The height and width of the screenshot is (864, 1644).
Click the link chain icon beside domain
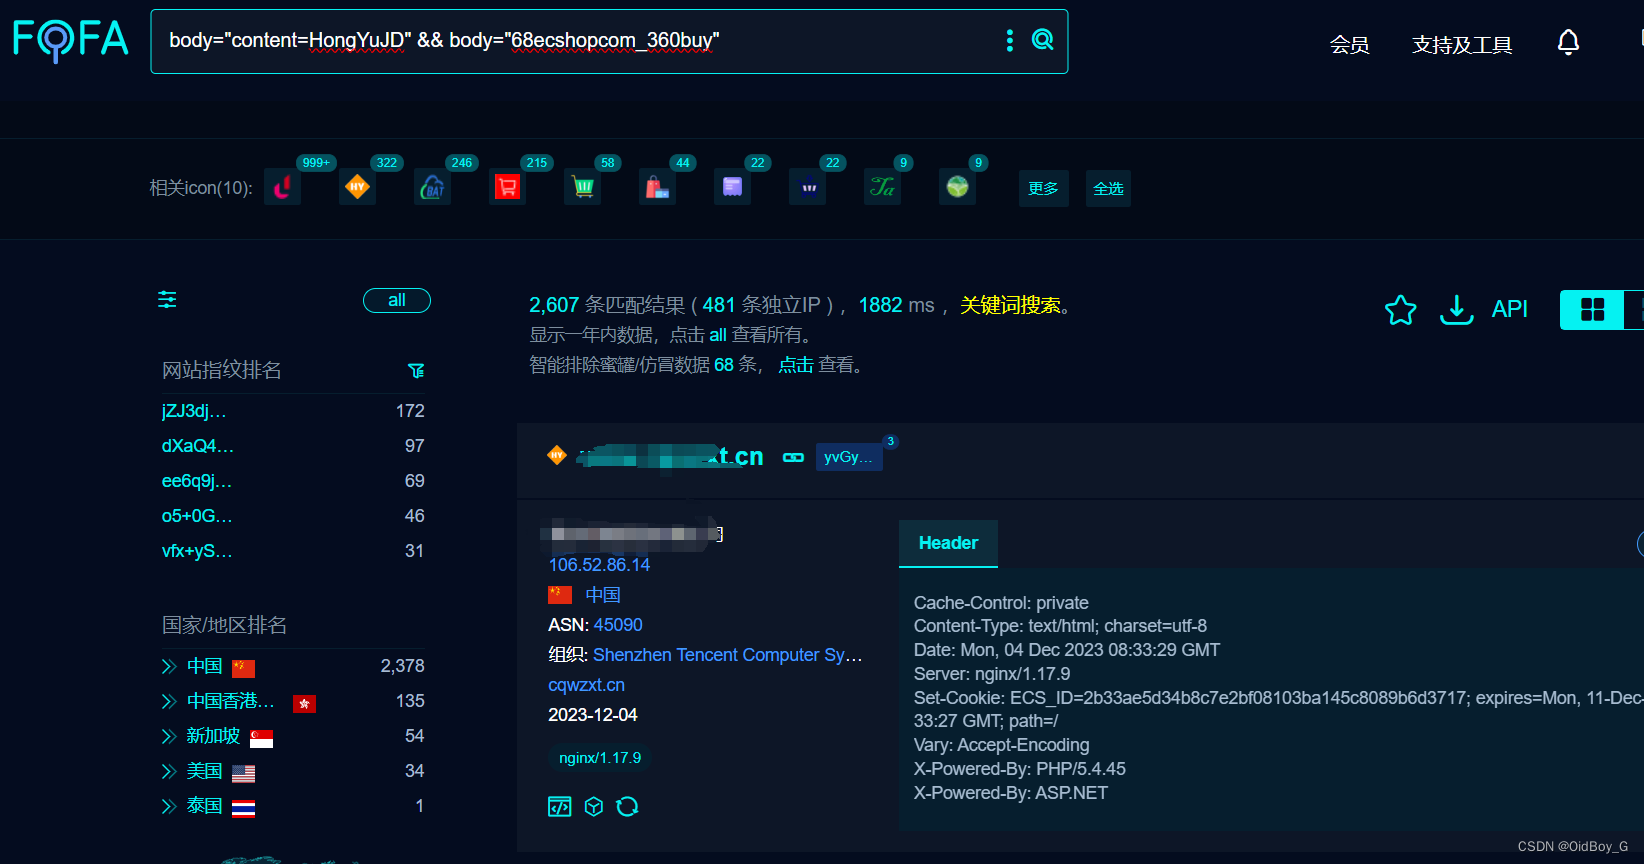pos(793,457)
